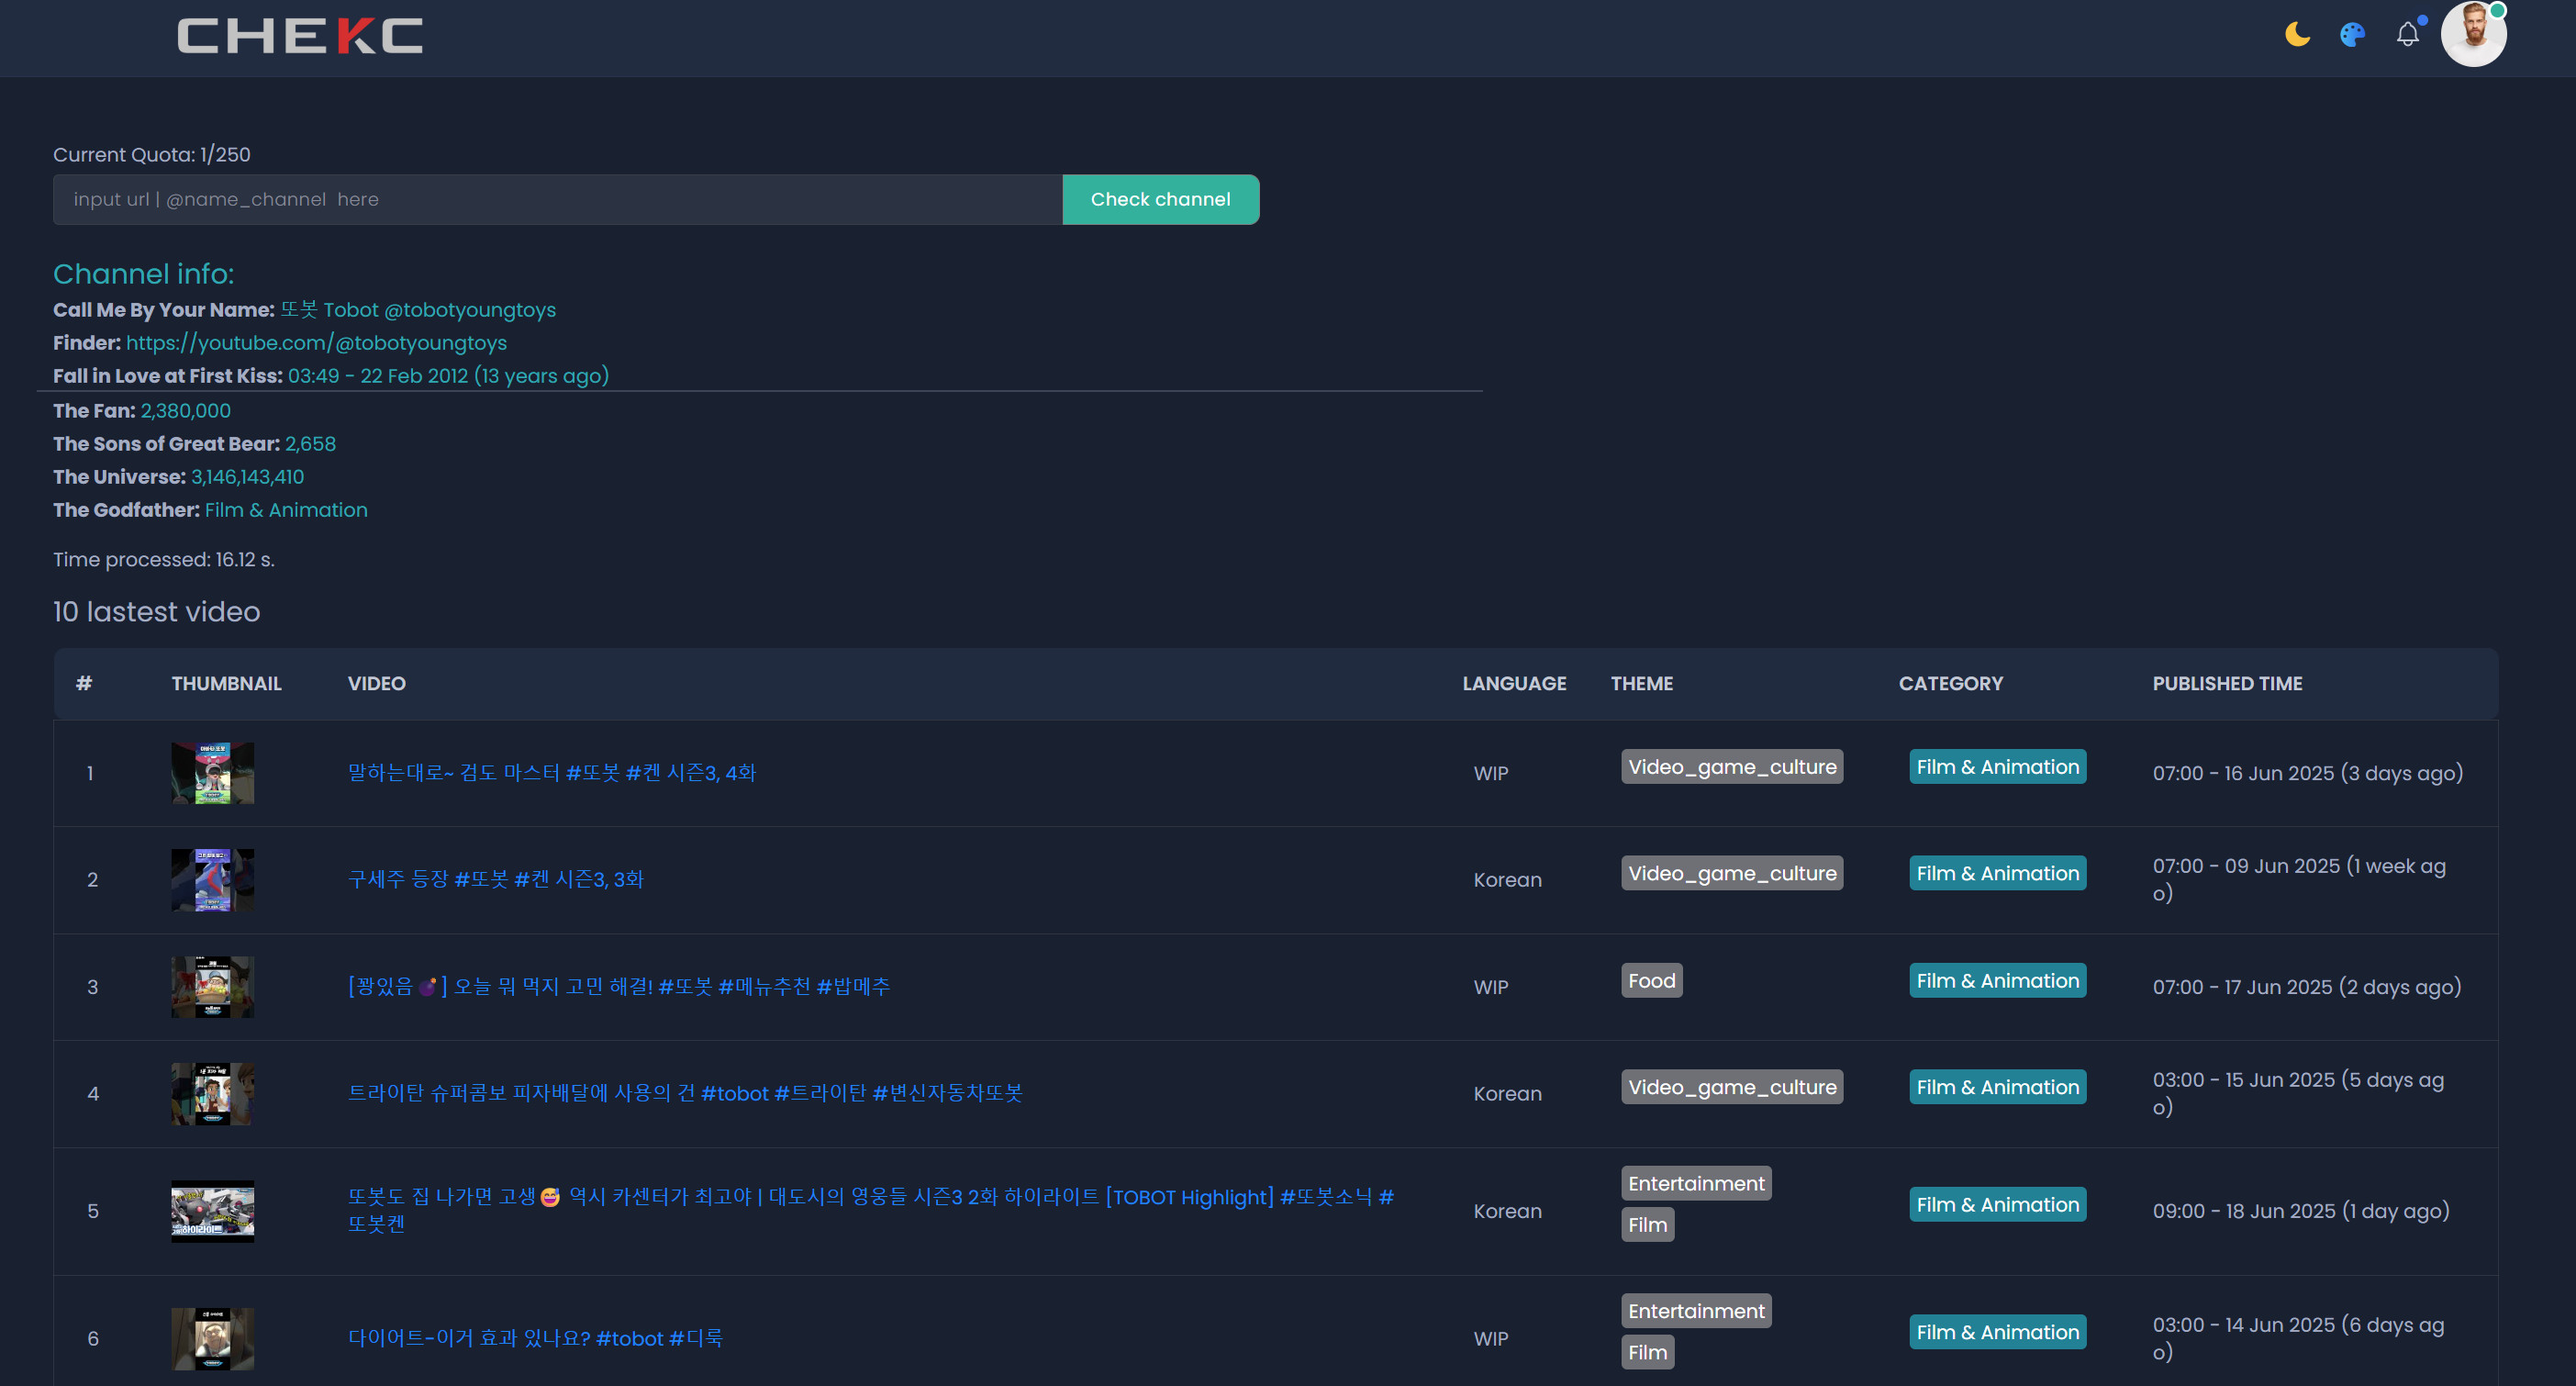The image size is (2576, 1386).
Task: Click the Food theme tag
Action: pyautogui.click(x=1651, y=981)
